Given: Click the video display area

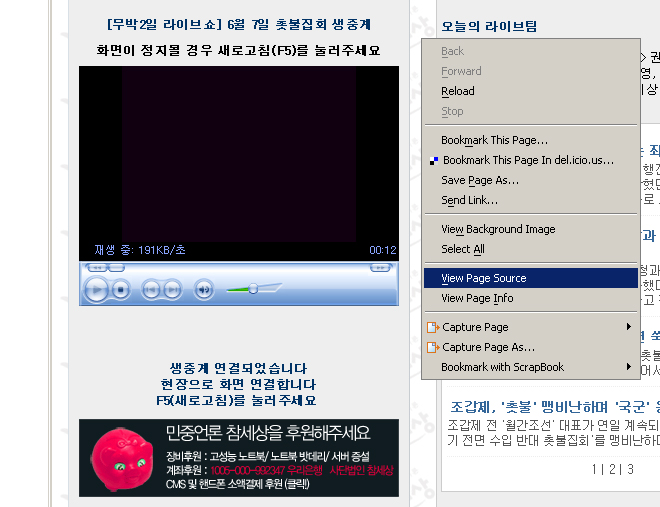Looking at the screenshot, I should click(x=239, y=154).
